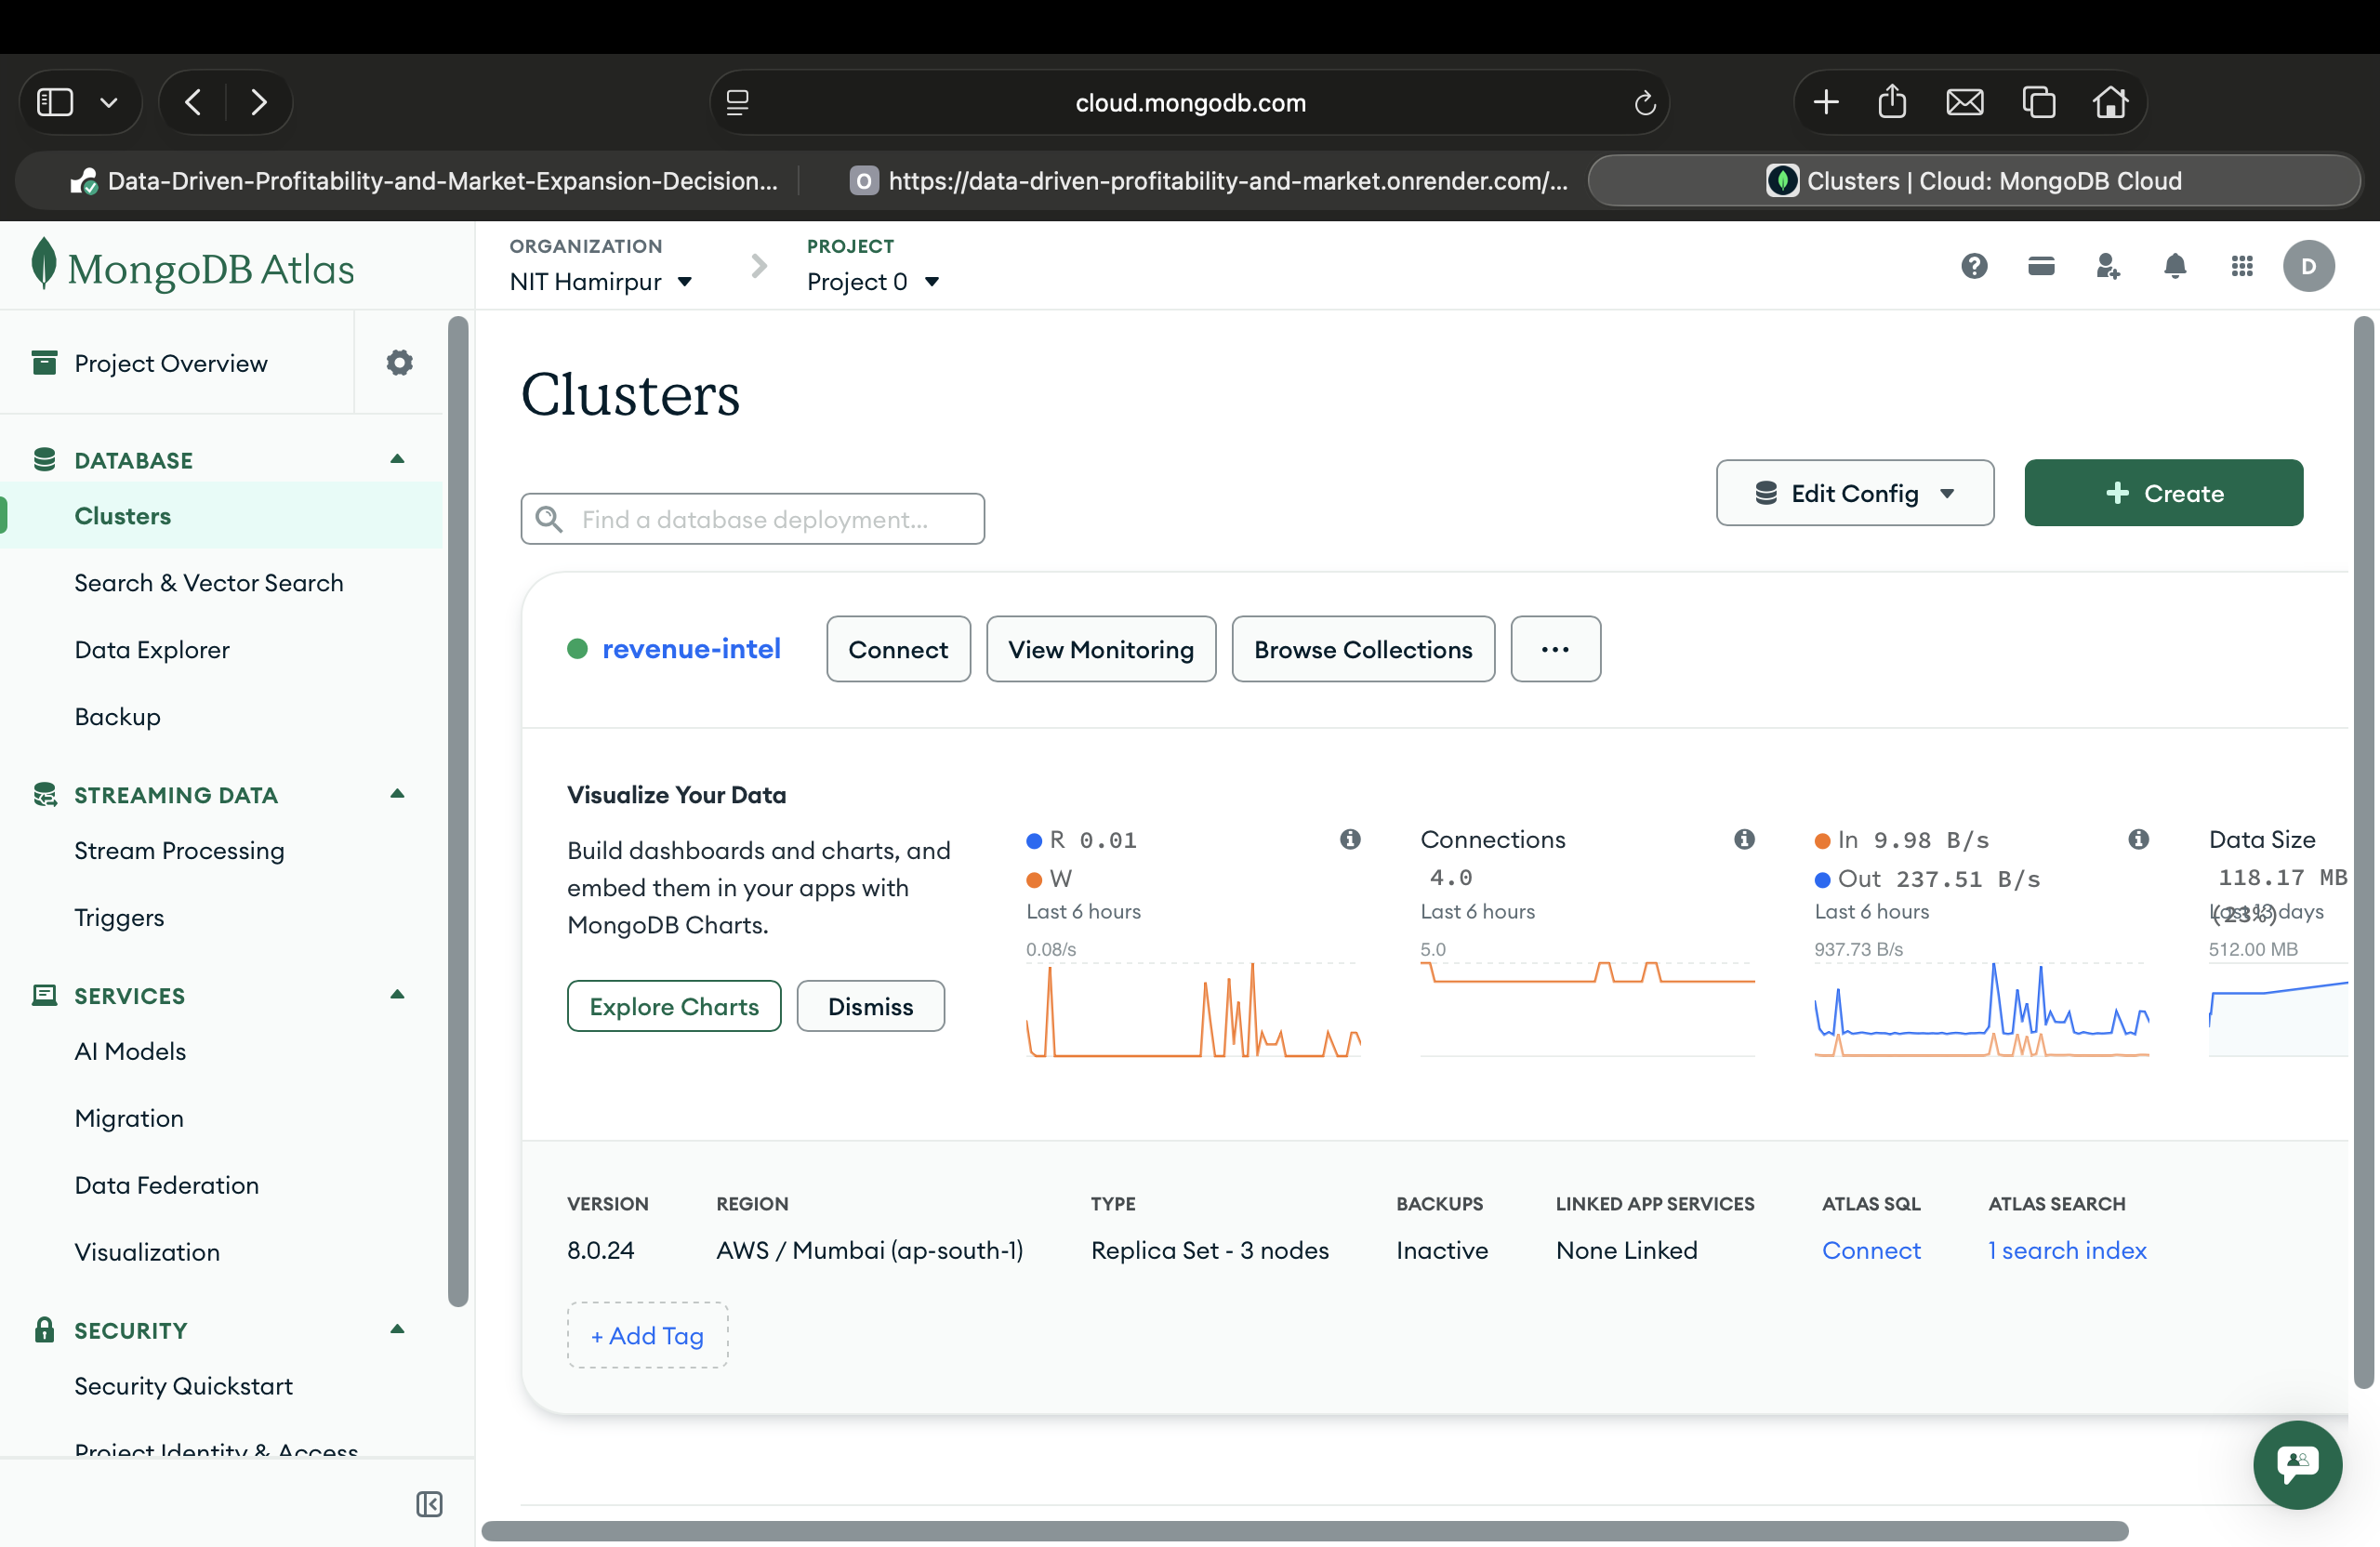
Task: Open the notifications bell
Action: point(2174,266)
